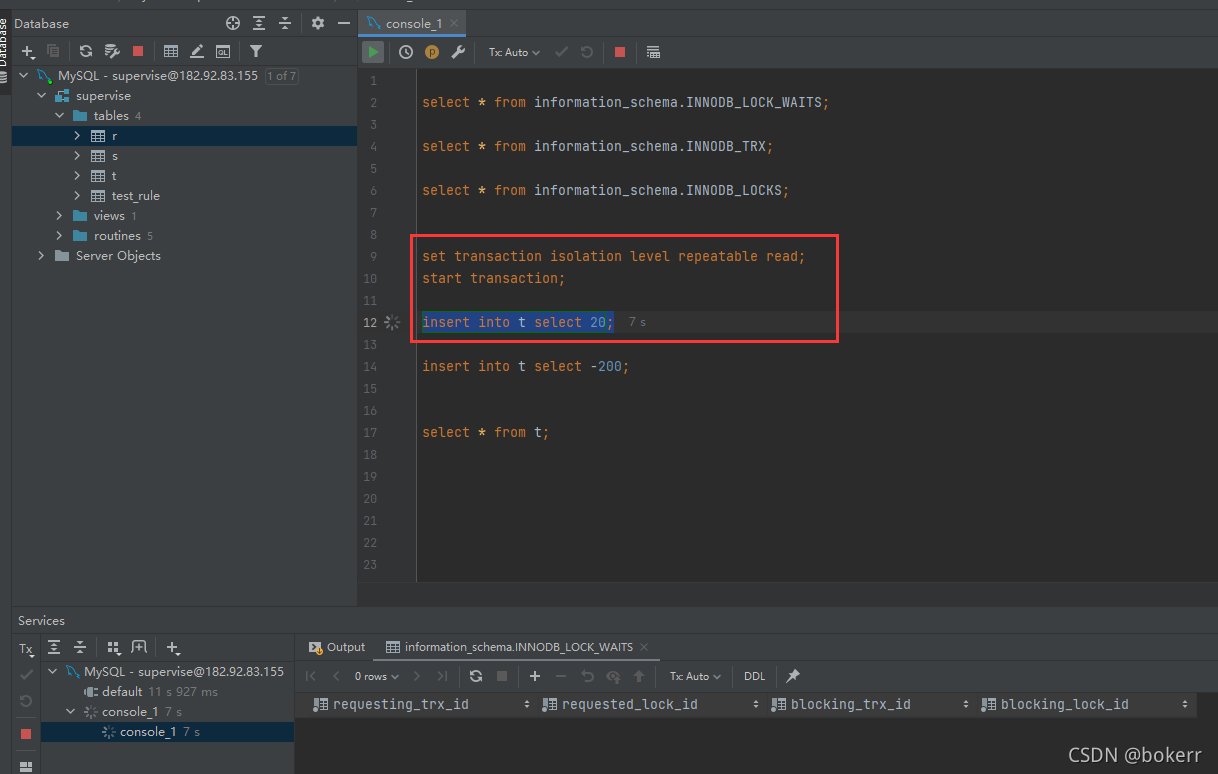Select the information_schema.INNODB_LOCK_WAITS result tab
This screenshot has width=1218, height=774.
pyautogui.click(x=518, y=647)
